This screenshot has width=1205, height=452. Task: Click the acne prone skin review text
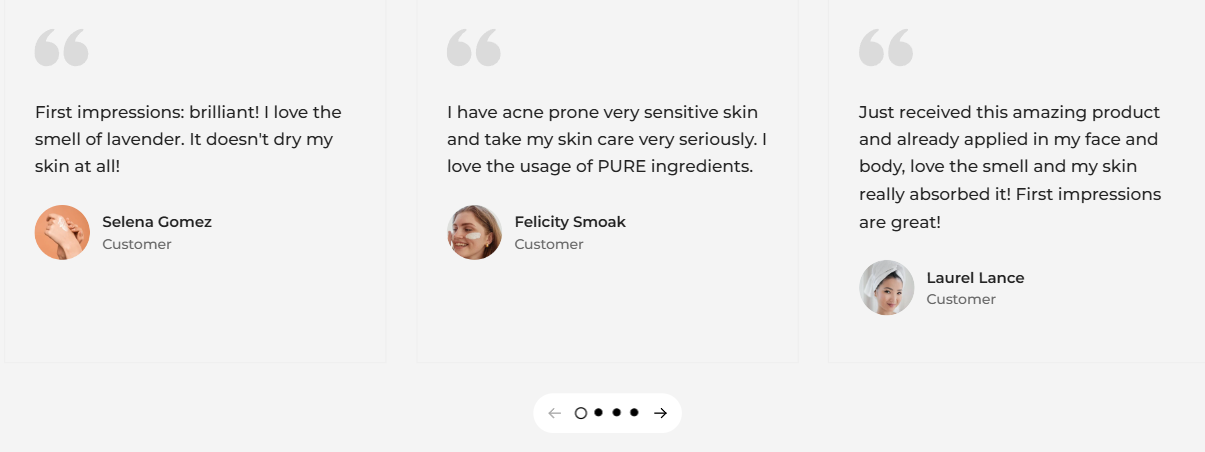tap(607, 139)
